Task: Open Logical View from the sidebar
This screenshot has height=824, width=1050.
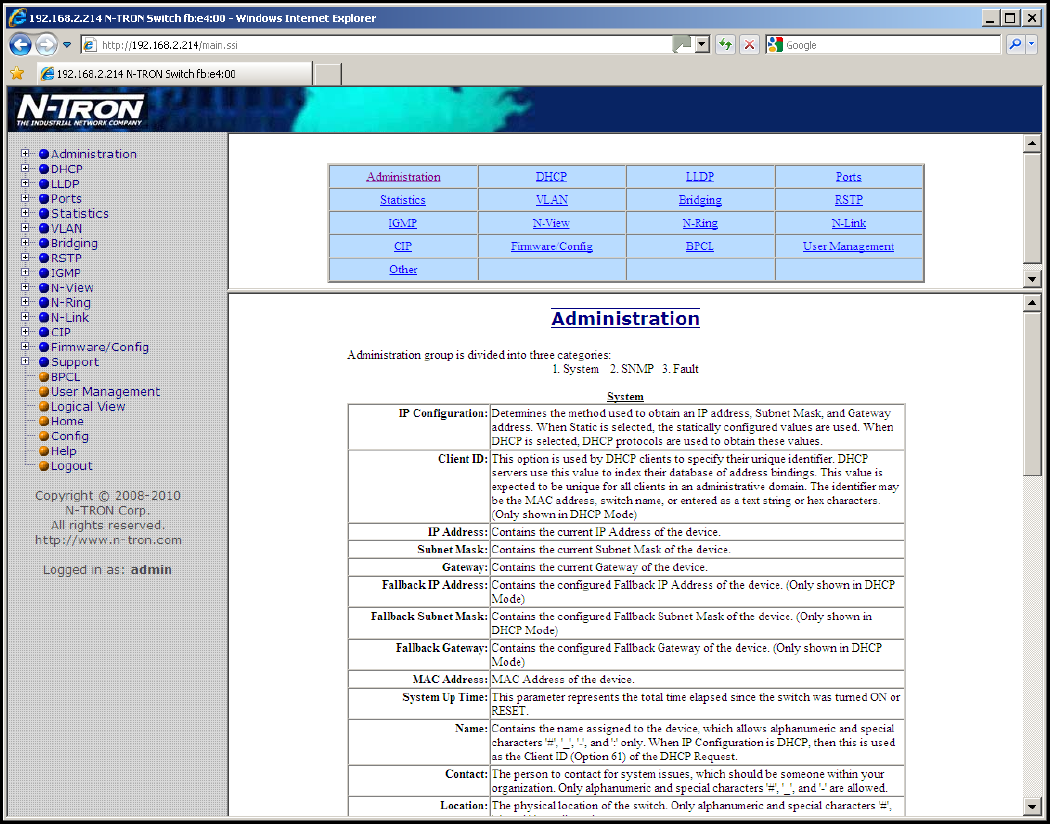Action: 88,406
